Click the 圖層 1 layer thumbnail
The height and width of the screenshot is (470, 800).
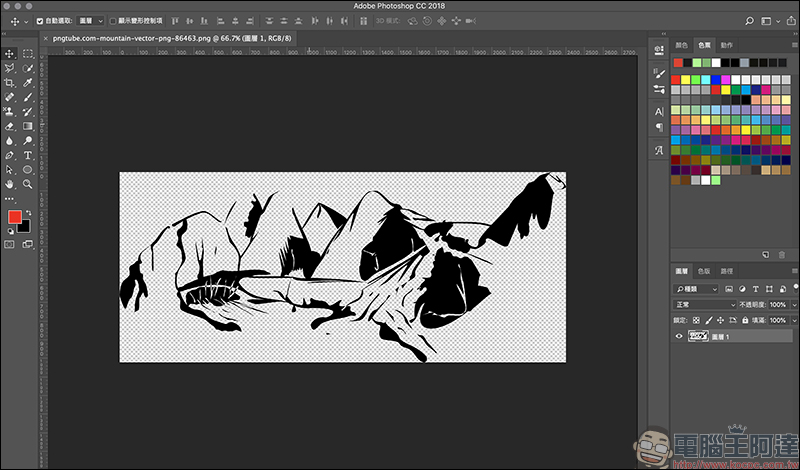699,337
